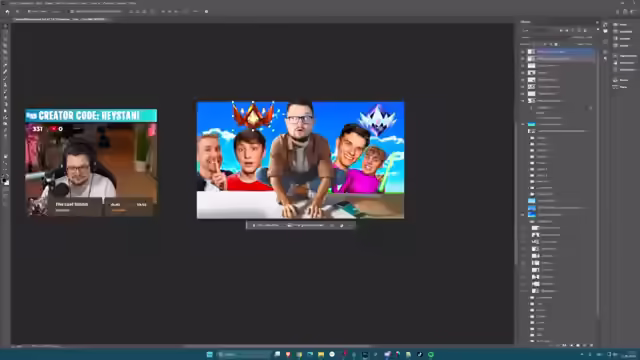The image size is (640, 360).
Task: Open the Swatches panel from the collapsed dock
Action: [x=623, y=31]
